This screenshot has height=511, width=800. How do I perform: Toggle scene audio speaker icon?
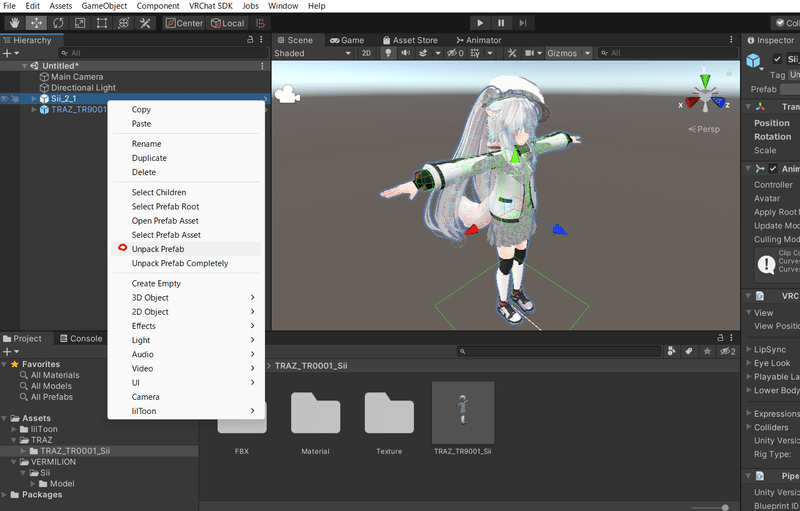click(406, 53)
